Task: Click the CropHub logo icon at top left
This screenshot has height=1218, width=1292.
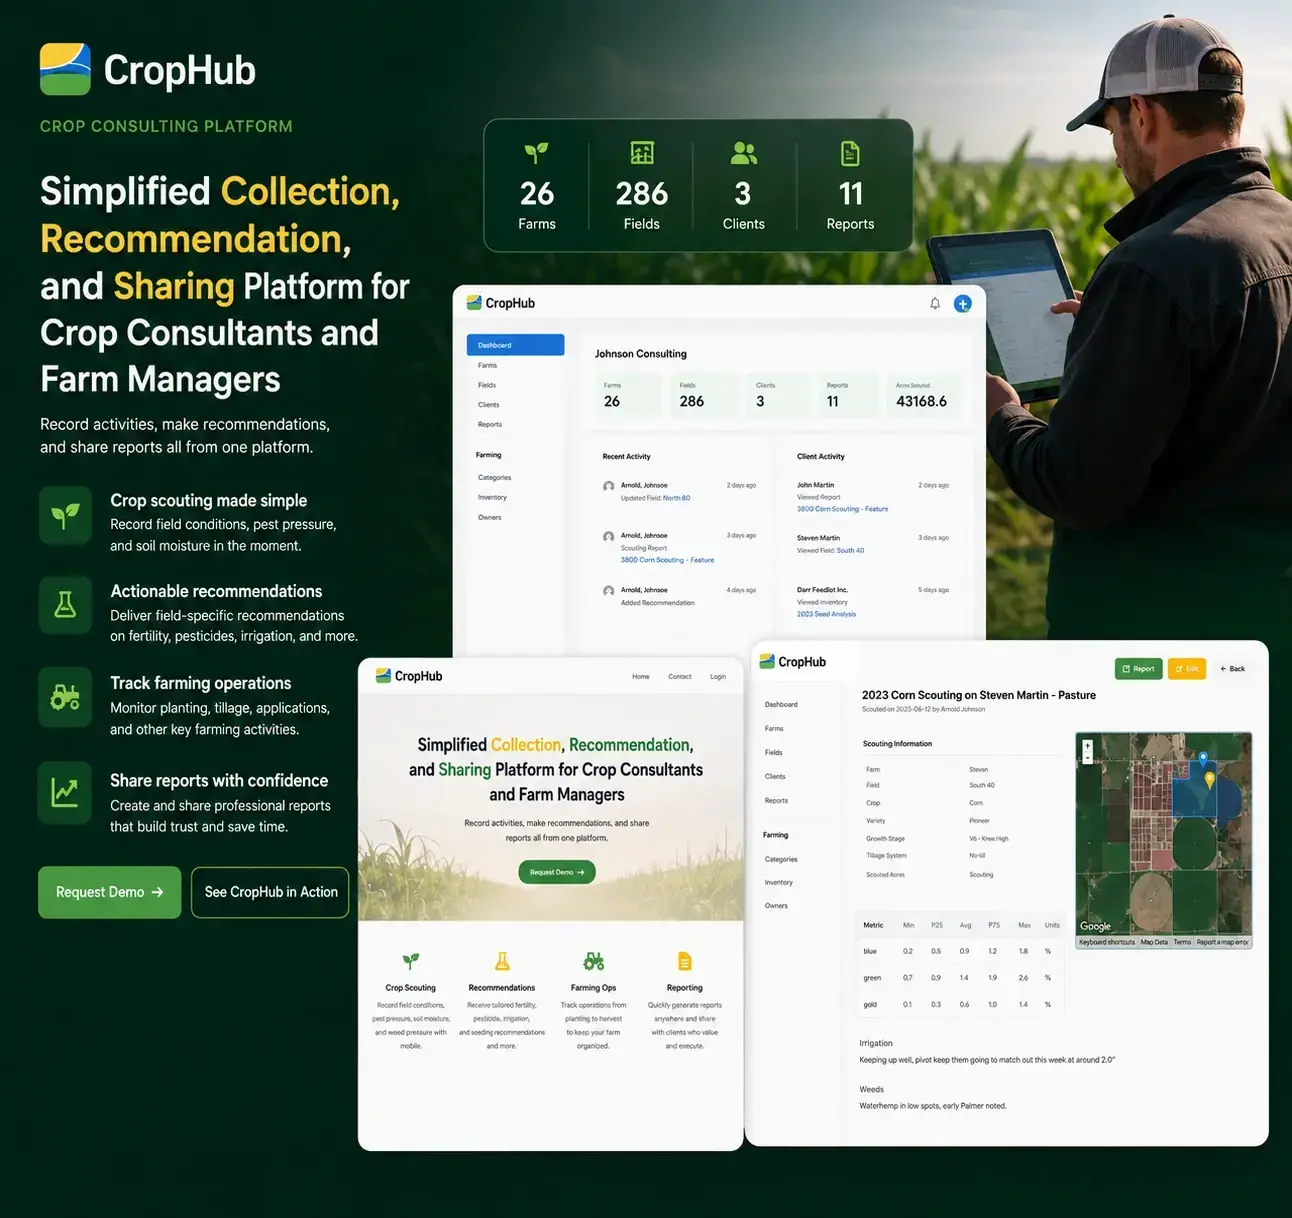Action: tap(65, 69)
